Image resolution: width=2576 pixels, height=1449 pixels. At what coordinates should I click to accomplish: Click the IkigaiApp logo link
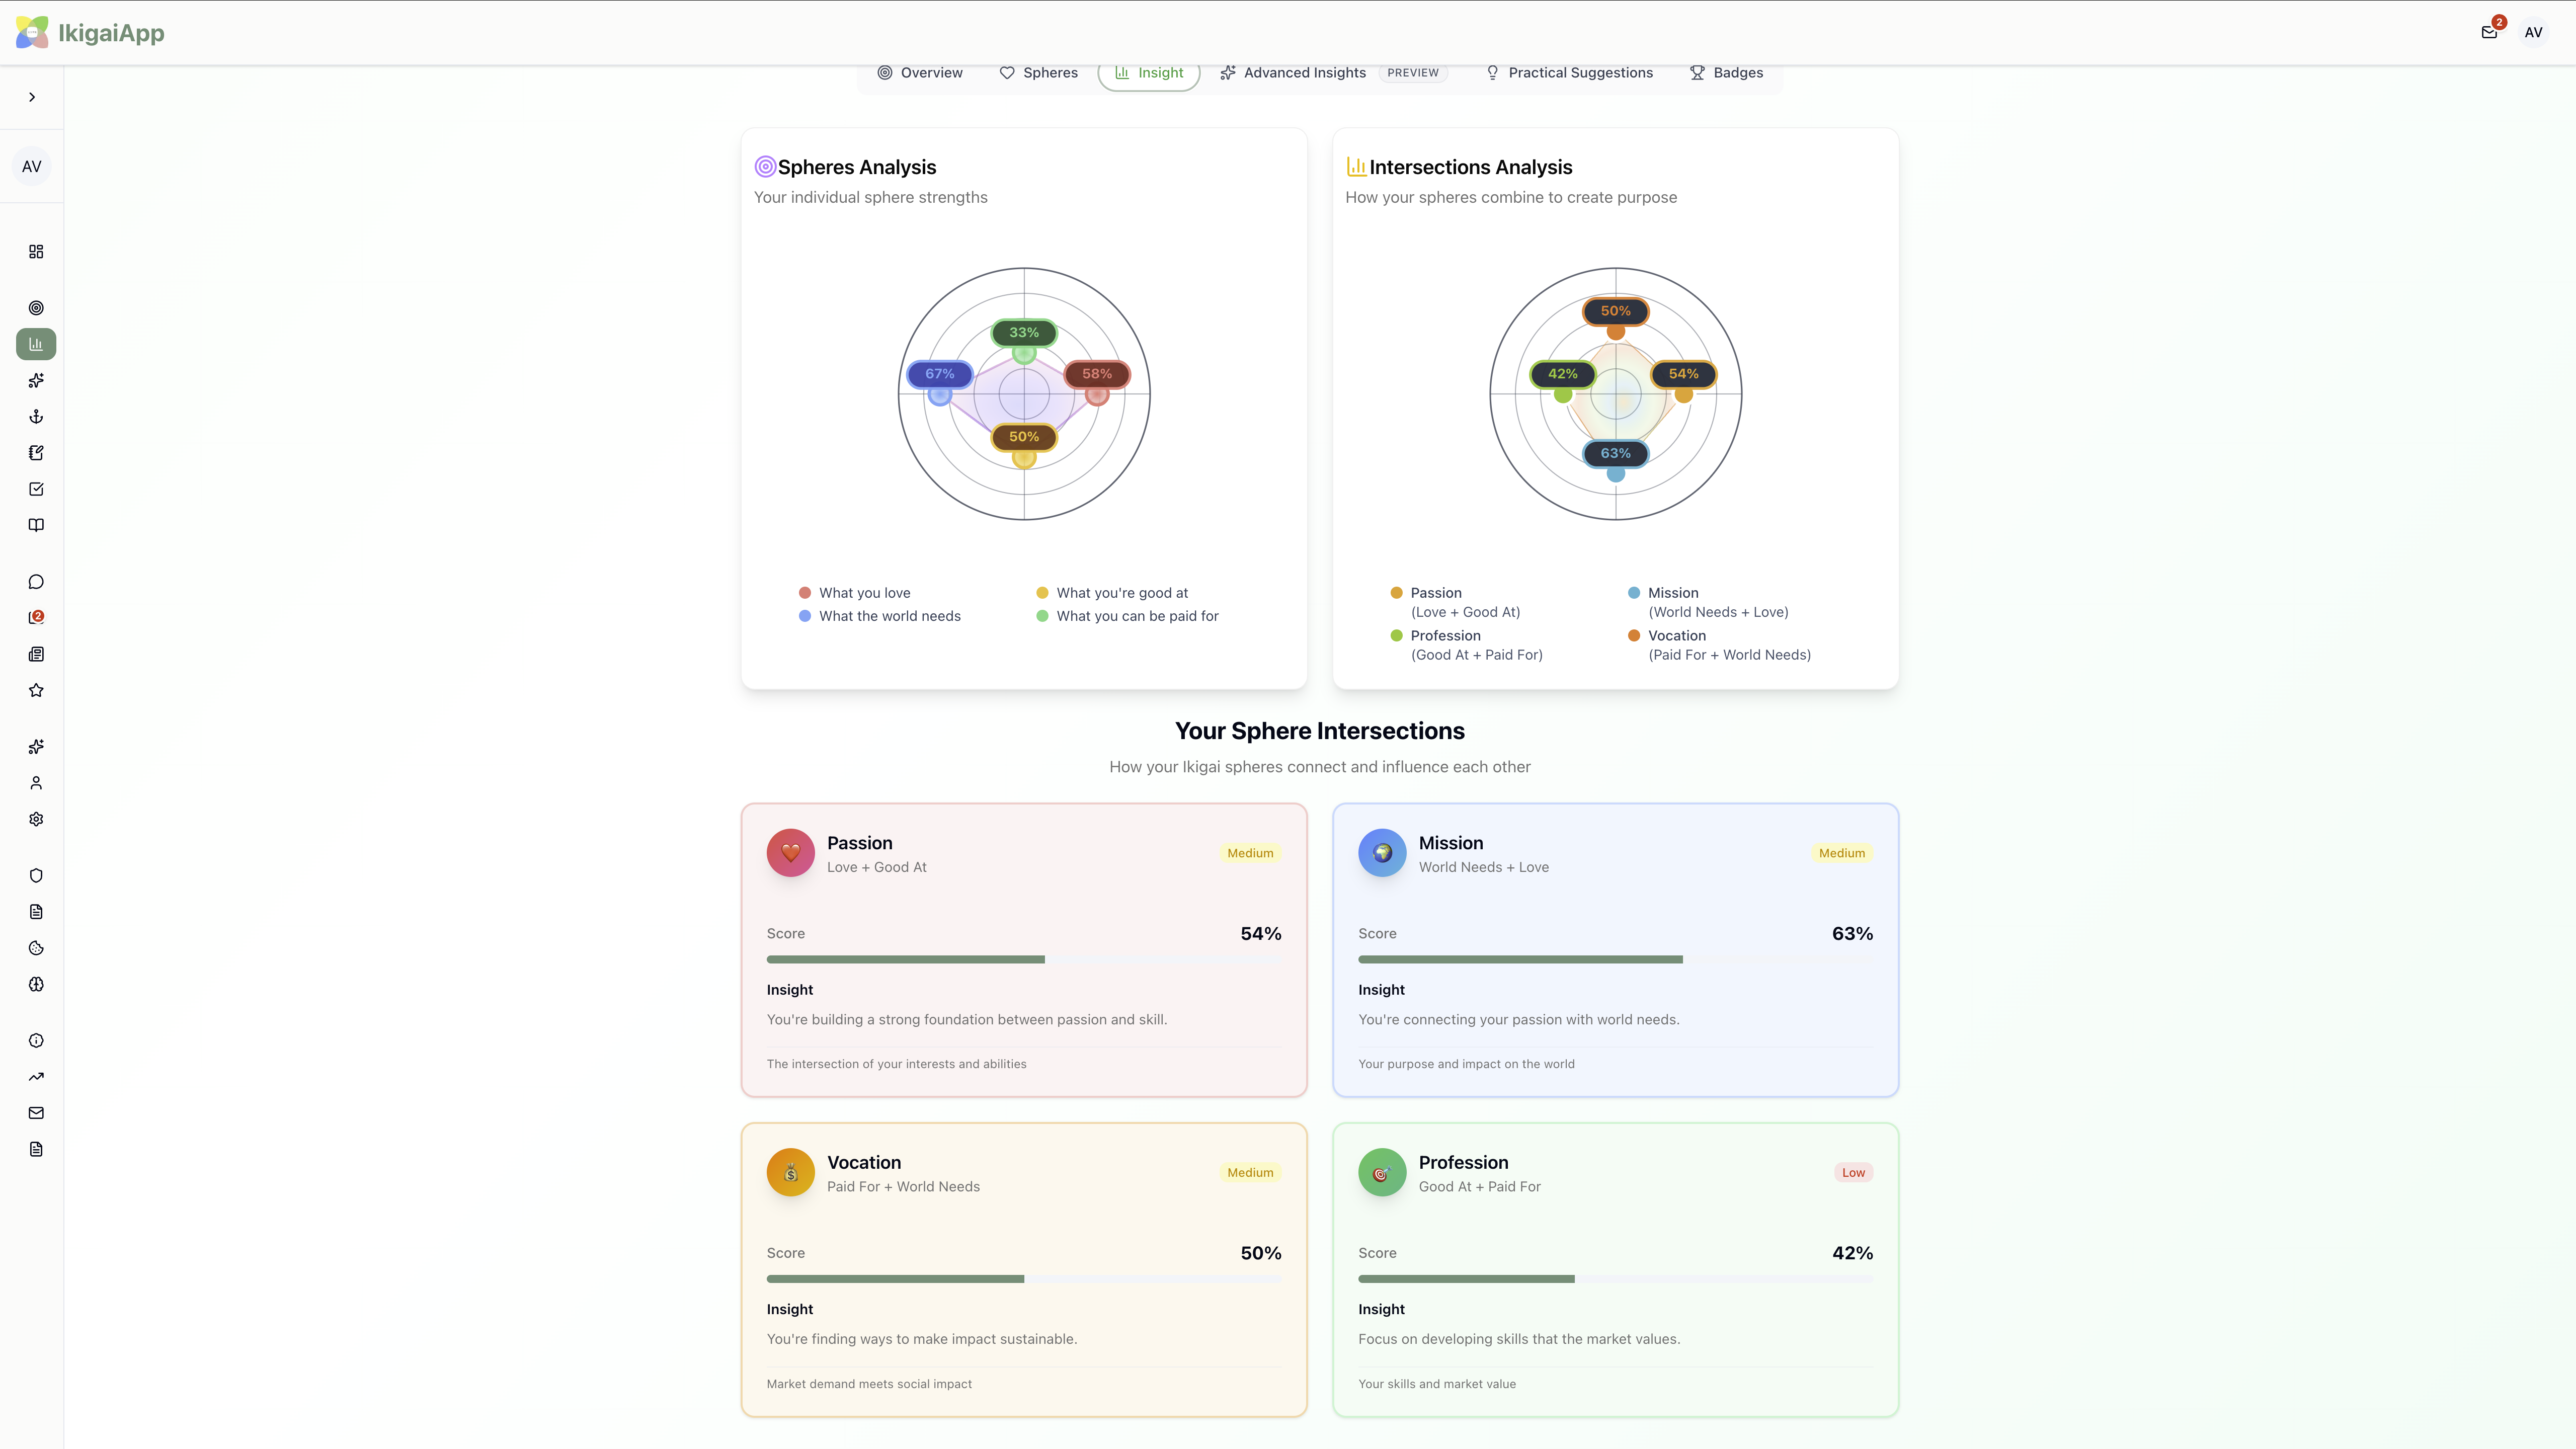point(90,32)
